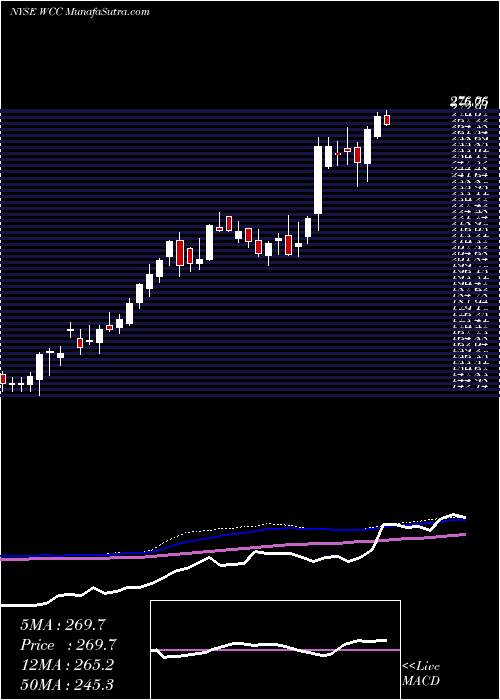This screenshot has width=500, height=700.
Task: Click the <<Live MACD label
Action: coord(421,674)
